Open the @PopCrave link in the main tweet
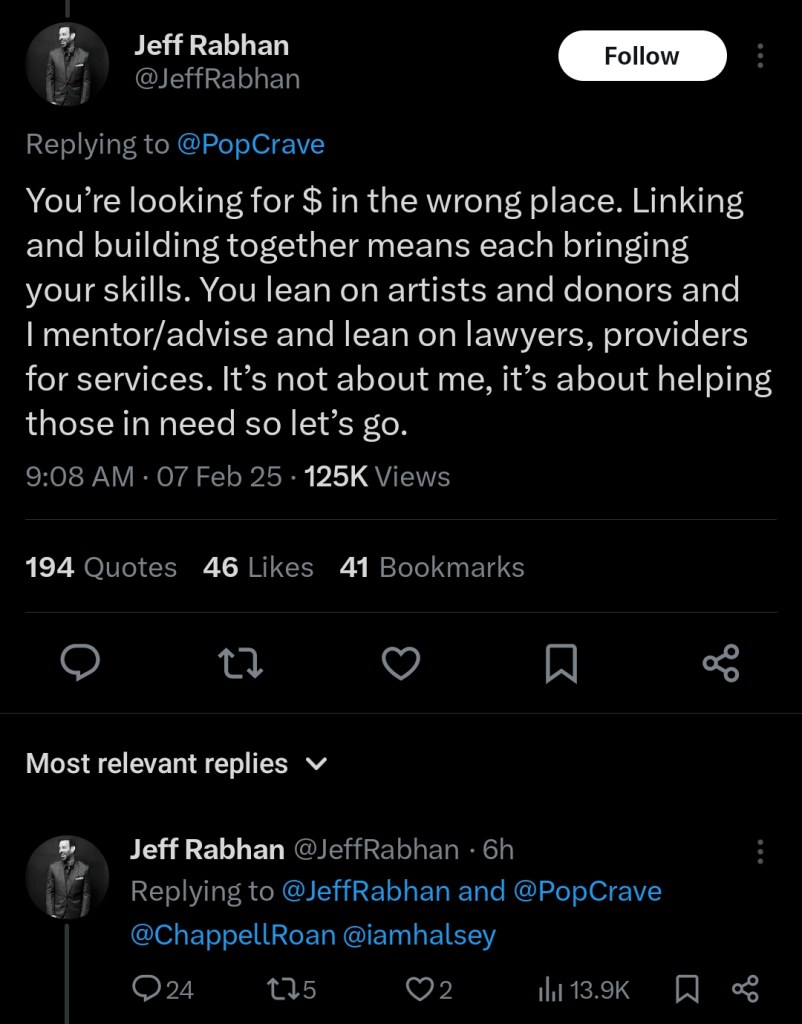Image resolution: width=802 pixels, height=1024 pixels. 250,144
